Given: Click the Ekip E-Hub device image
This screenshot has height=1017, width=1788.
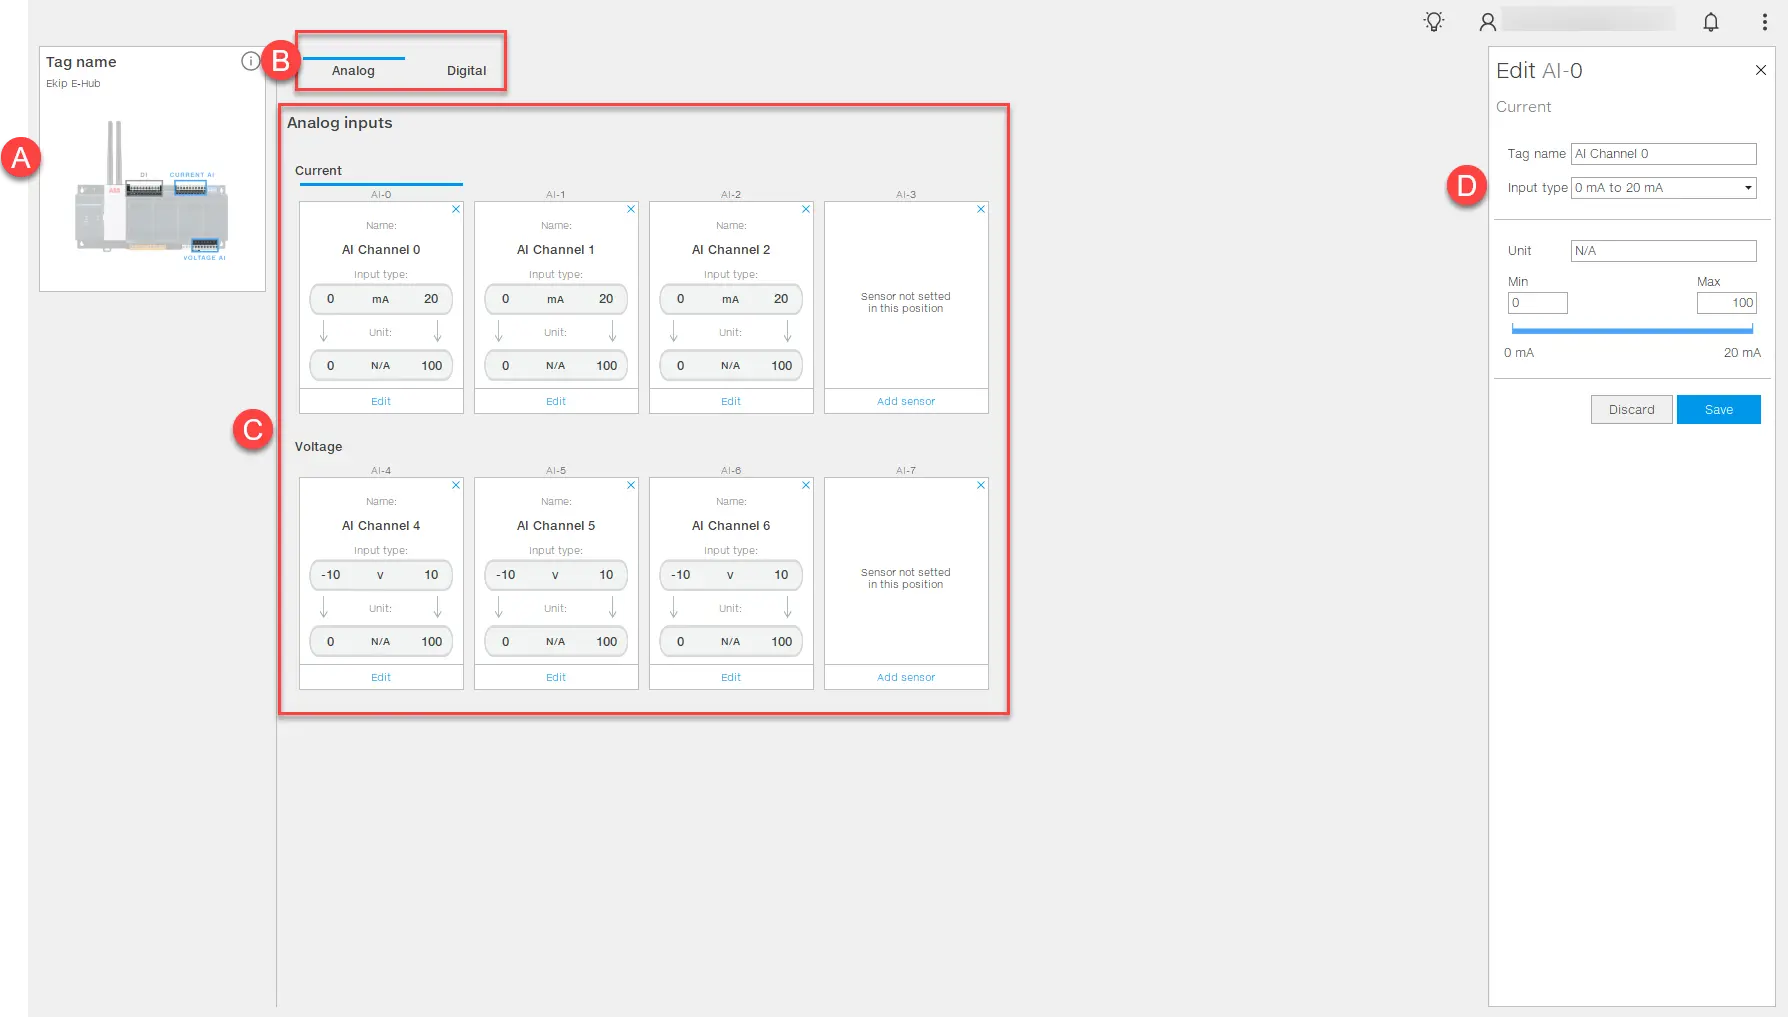Looking at the screenshot, I should tap(152, 190).
